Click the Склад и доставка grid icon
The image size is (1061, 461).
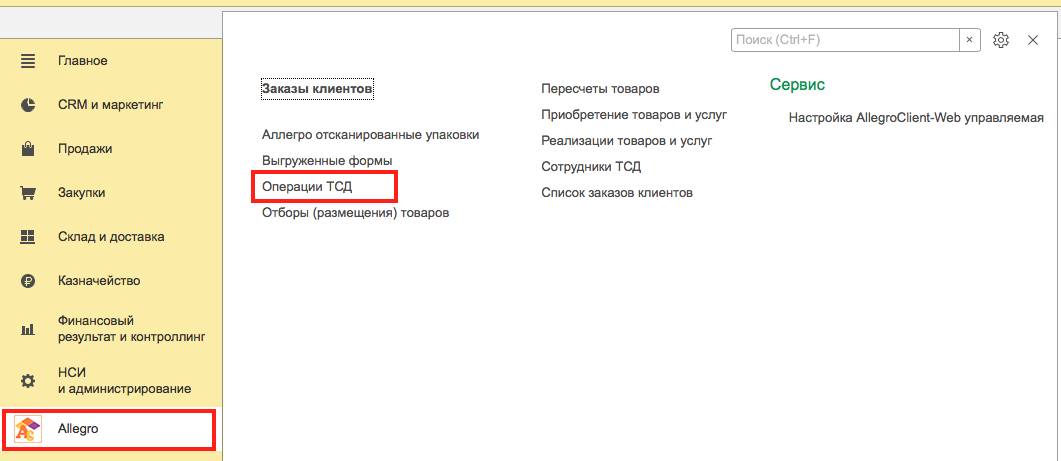pos(28,237)
